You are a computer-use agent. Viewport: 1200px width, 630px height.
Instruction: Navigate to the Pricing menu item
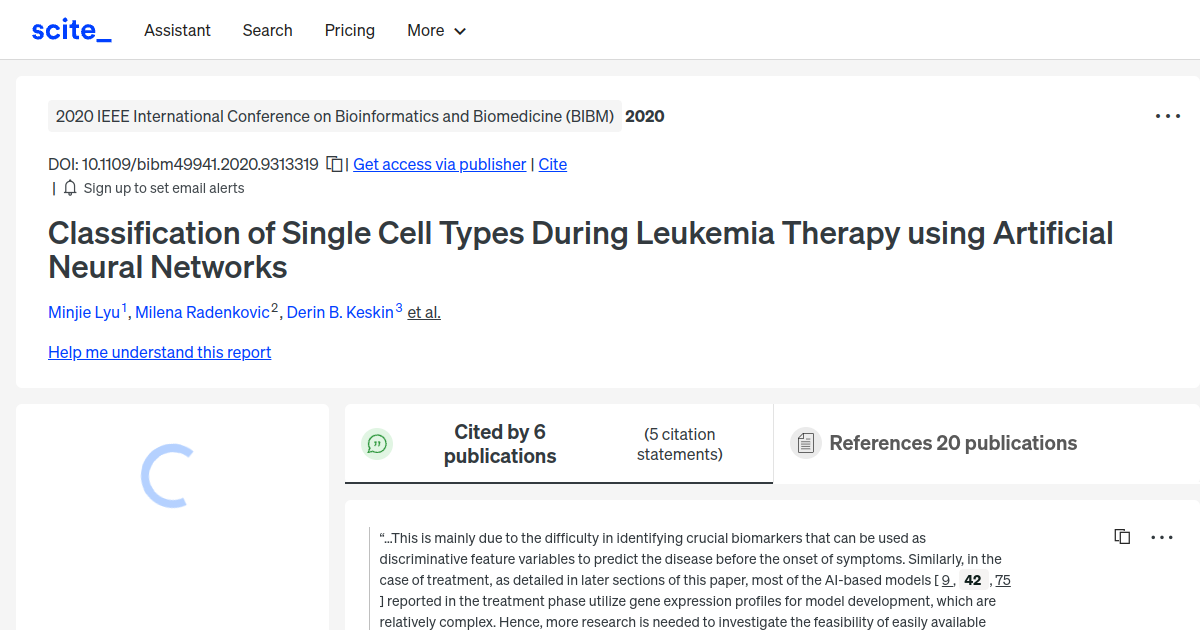[x=349, y=30]
